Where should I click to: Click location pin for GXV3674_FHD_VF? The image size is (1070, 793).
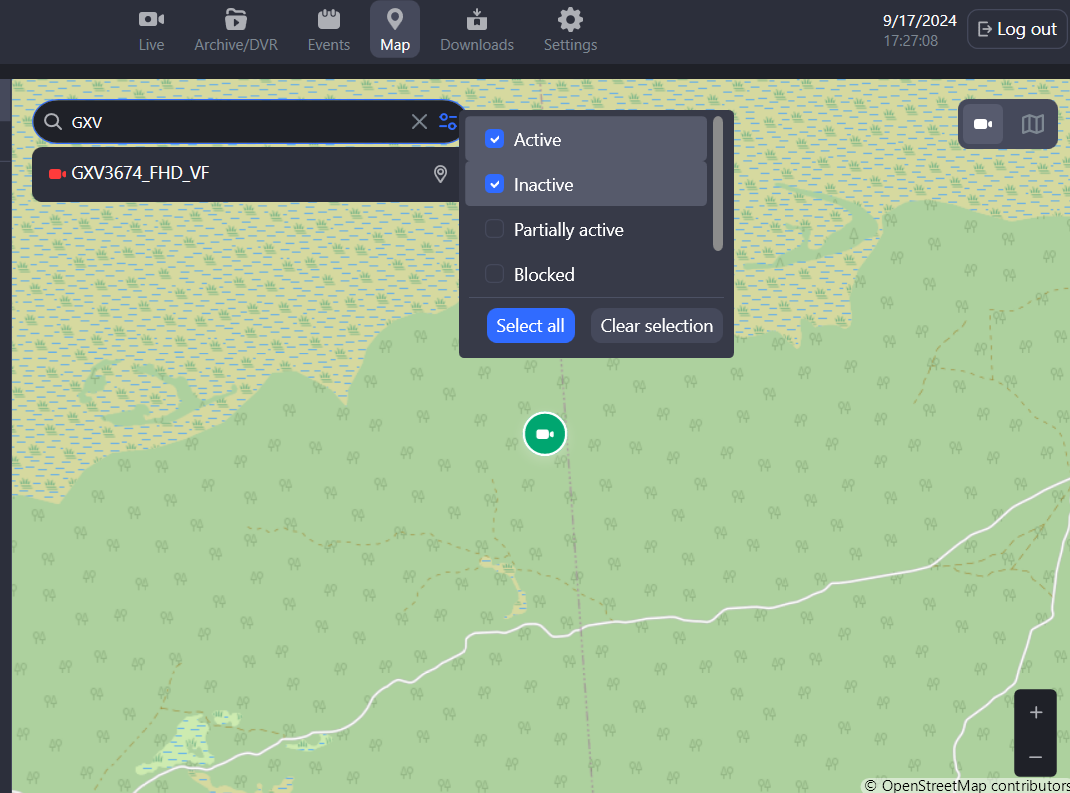(x=440, y=174)
